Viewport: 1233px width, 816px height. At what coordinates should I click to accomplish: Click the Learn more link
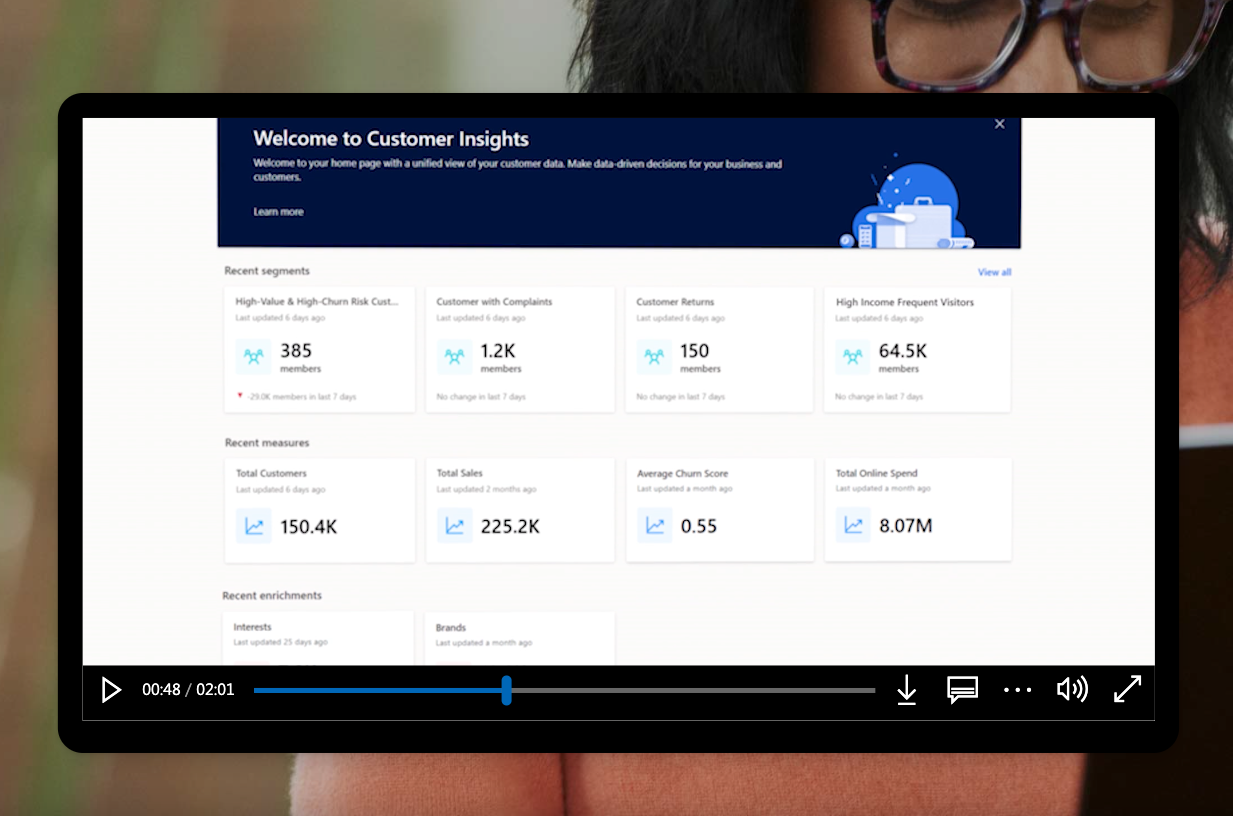click(x=278, y=212)
